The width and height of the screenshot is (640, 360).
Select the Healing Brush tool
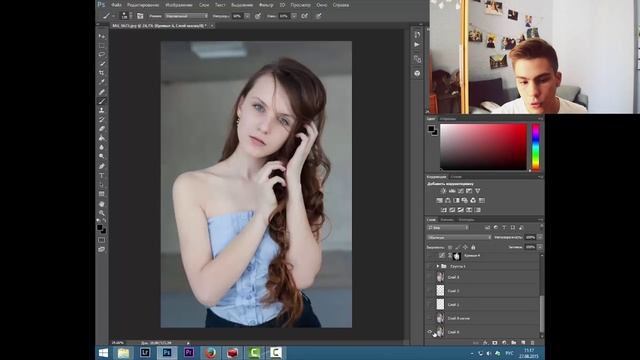102,92
